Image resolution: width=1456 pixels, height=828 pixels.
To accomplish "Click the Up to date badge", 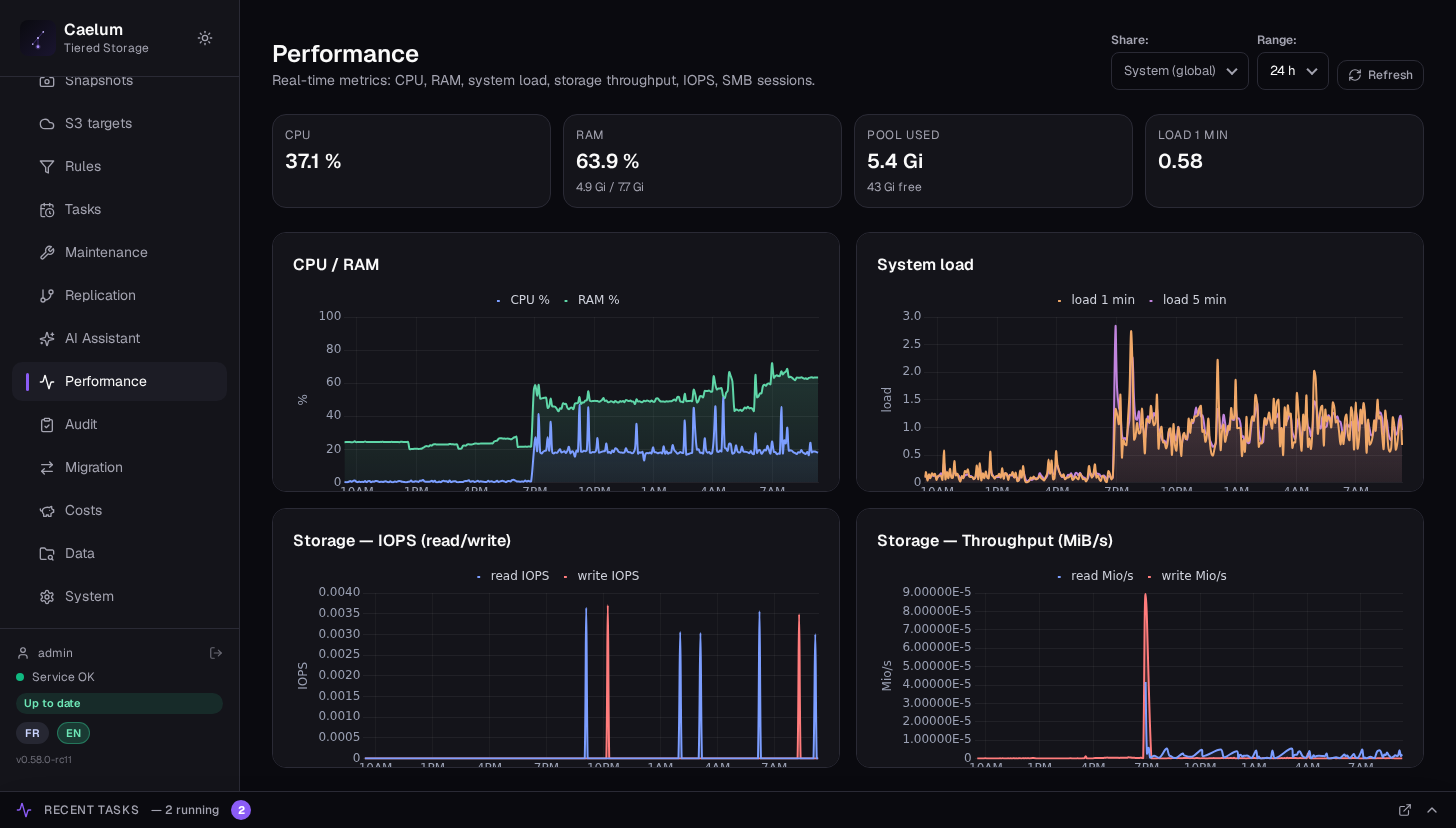I will point(119,703).
